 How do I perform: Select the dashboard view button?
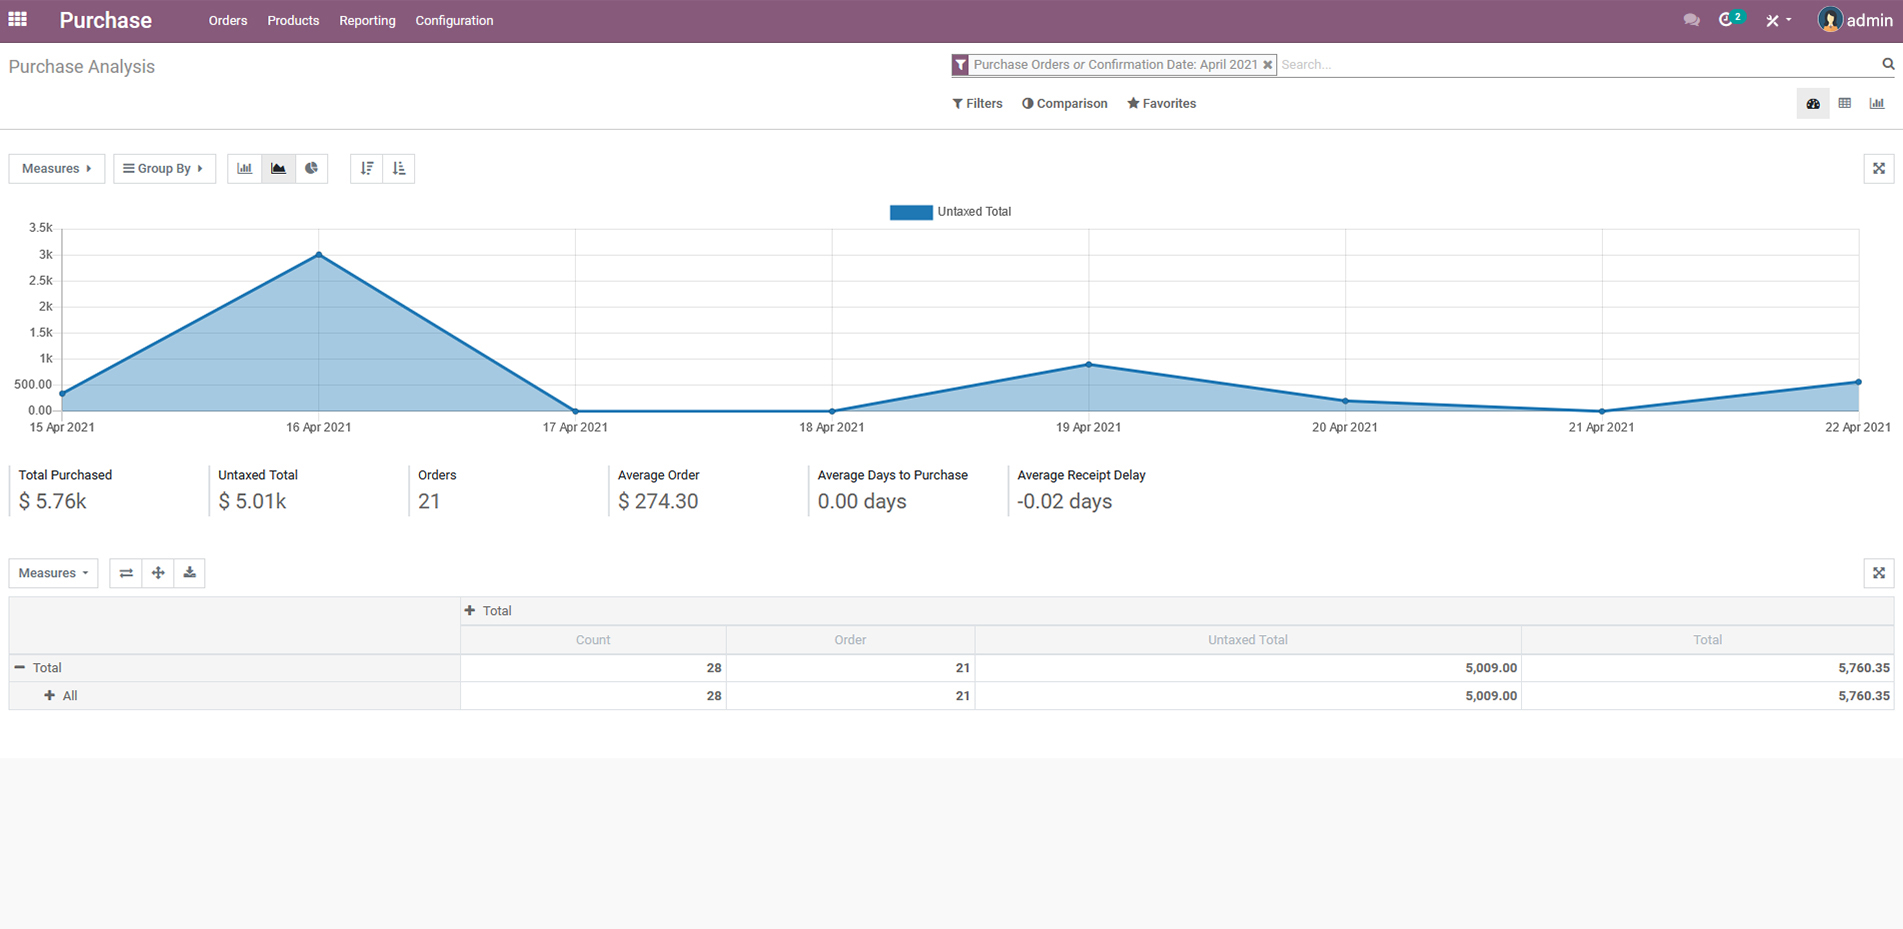click(1813, 104)
